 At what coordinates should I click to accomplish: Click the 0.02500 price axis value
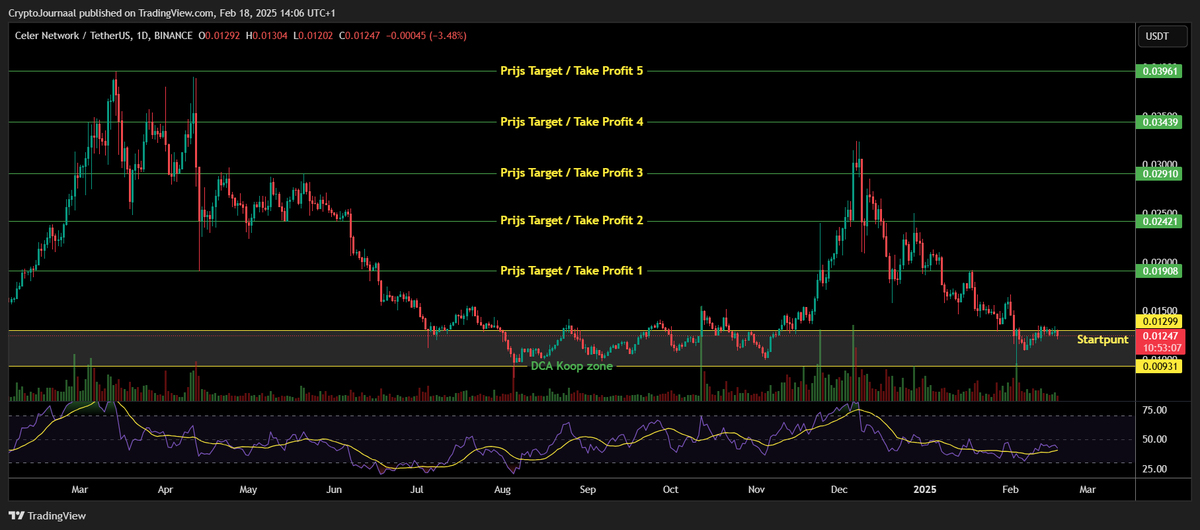pos(1160,212)
